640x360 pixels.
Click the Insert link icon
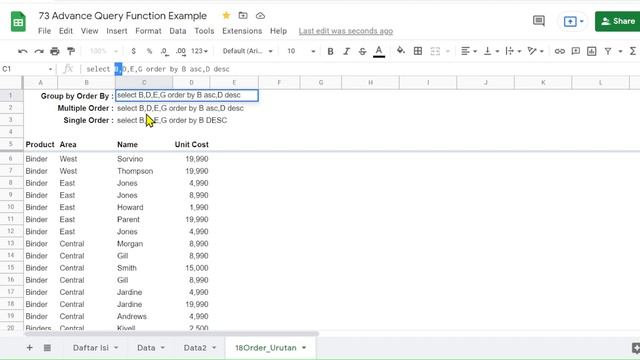(x=560, y=51)
